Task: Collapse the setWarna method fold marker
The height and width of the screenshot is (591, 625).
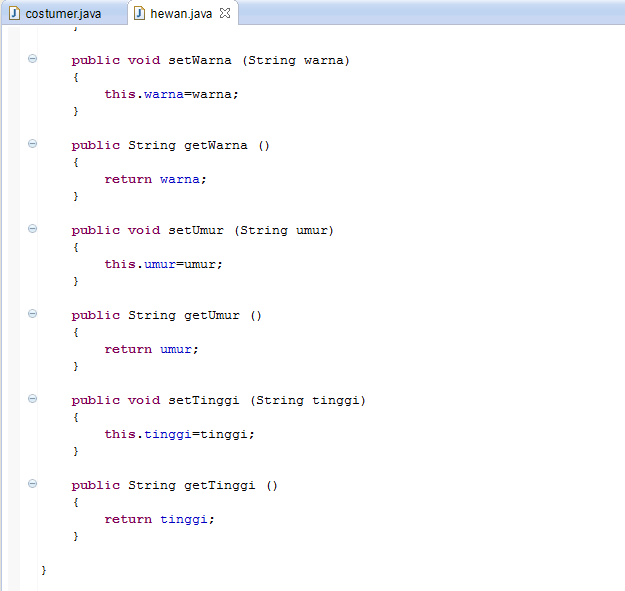Action: tap(32, 59)
